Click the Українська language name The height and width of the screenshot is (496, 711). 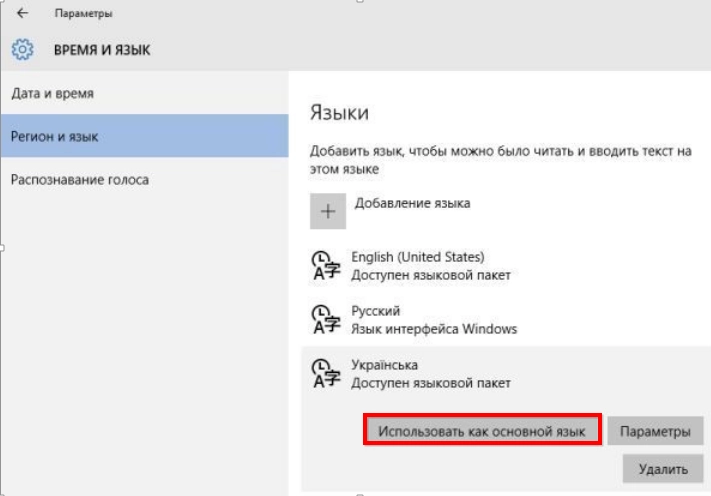click(385, 365)
